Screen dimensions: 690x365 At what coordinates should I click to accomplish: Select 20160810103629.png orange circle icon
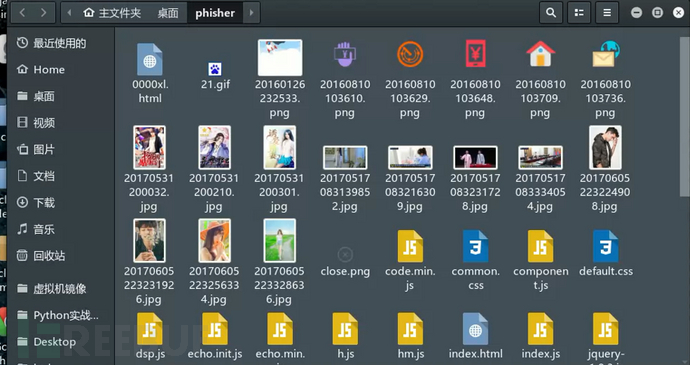click(x=410, y=54)
